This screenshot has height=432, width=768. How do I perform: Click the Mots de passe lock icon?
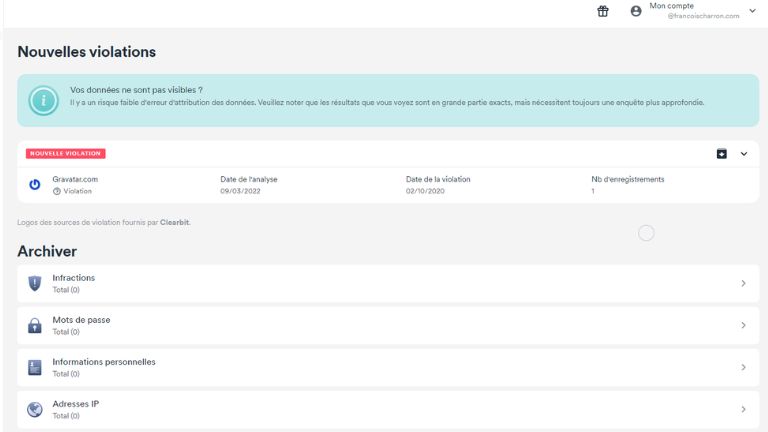tap(35, 326)
